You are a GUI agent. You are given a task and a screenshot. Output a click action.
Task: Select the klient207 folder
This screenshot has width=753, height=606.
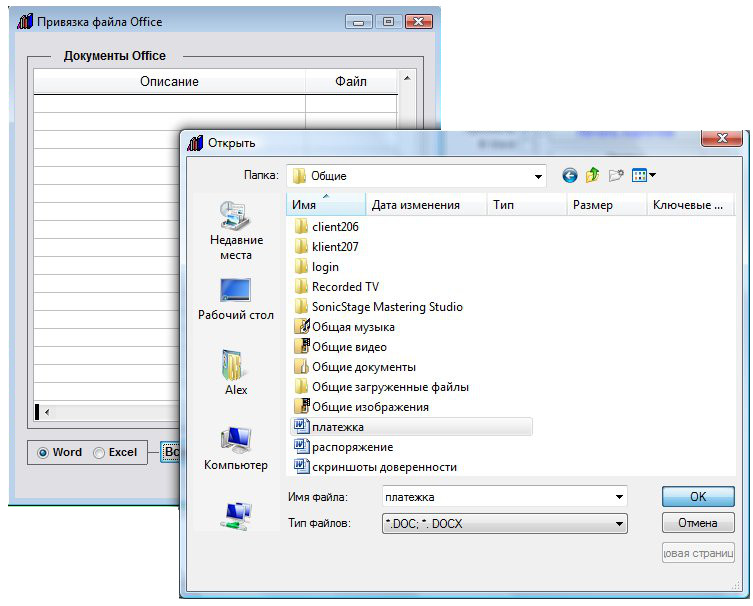(327, 247)
